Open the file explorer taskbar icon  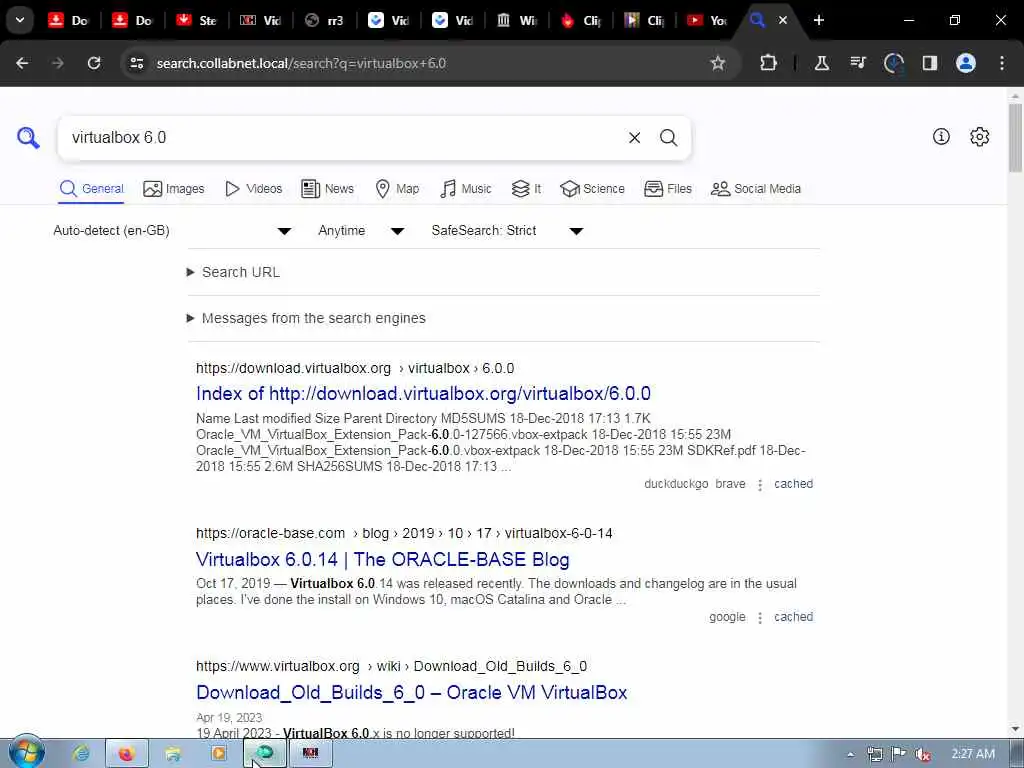click(173, 754)
